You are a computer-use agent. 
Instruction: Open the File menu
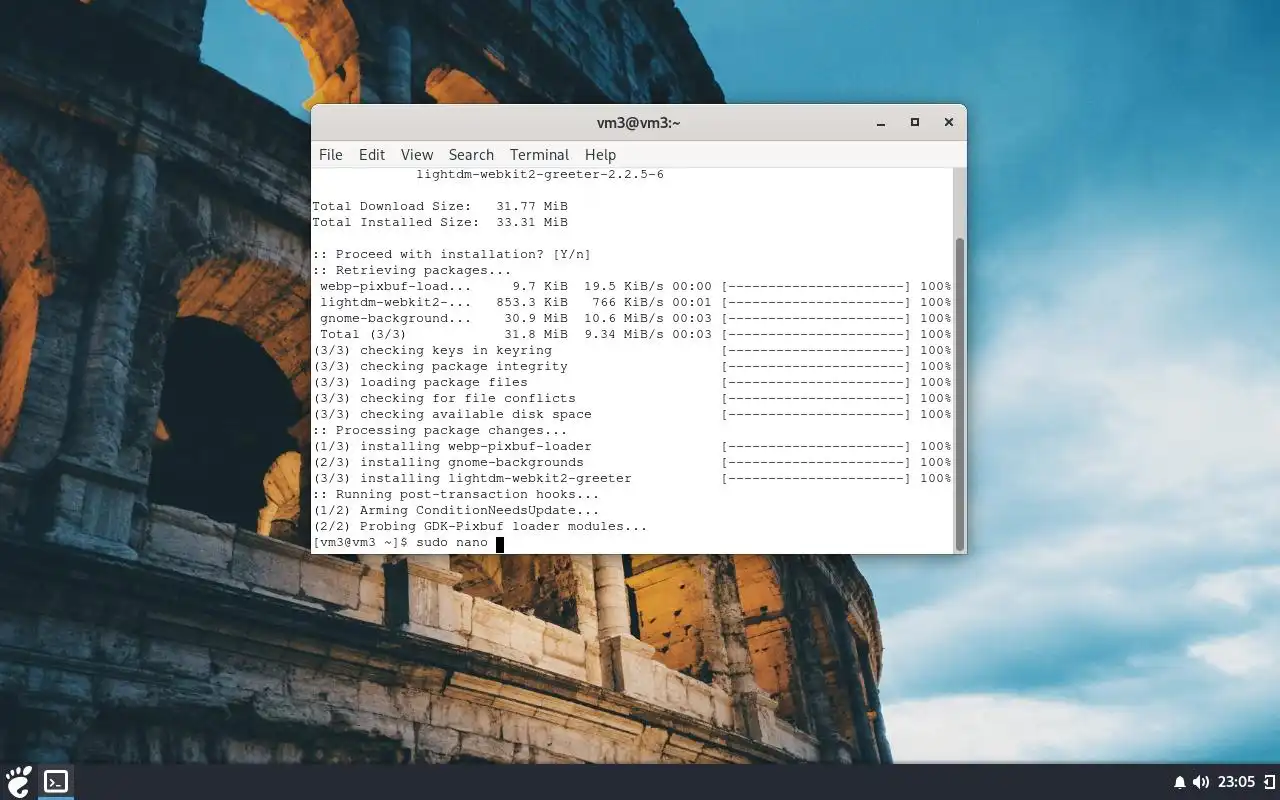[x=330, y=155]
